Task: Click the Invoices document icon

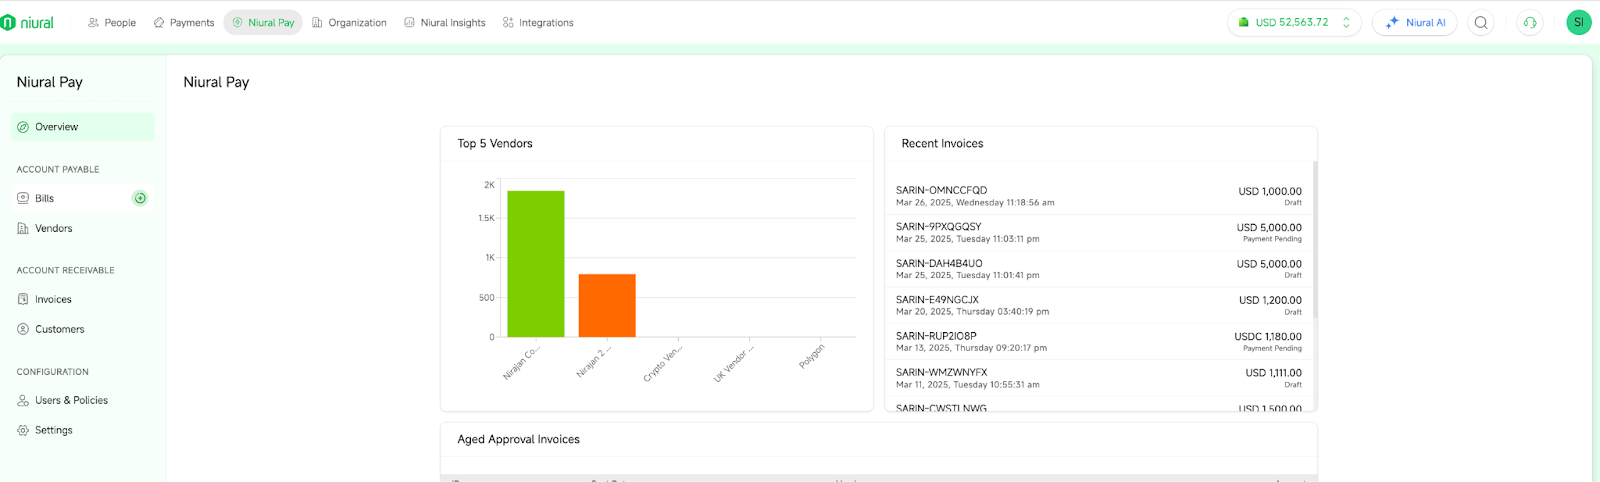Action: [x=23, y=299]
